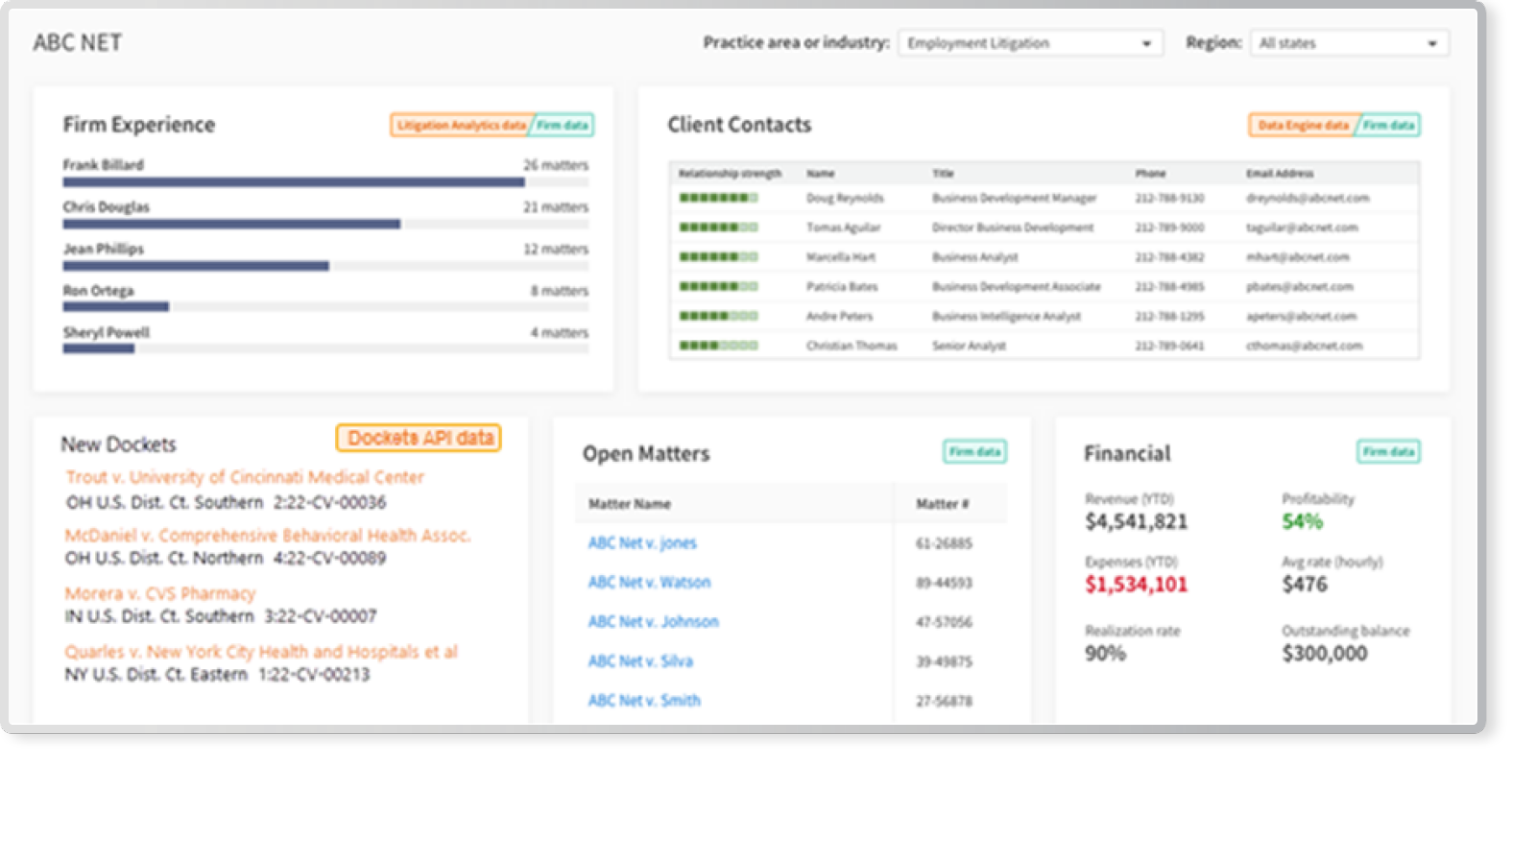Expand the Region All states dropdown
1536x864 pixels.
coord(1348,43)
